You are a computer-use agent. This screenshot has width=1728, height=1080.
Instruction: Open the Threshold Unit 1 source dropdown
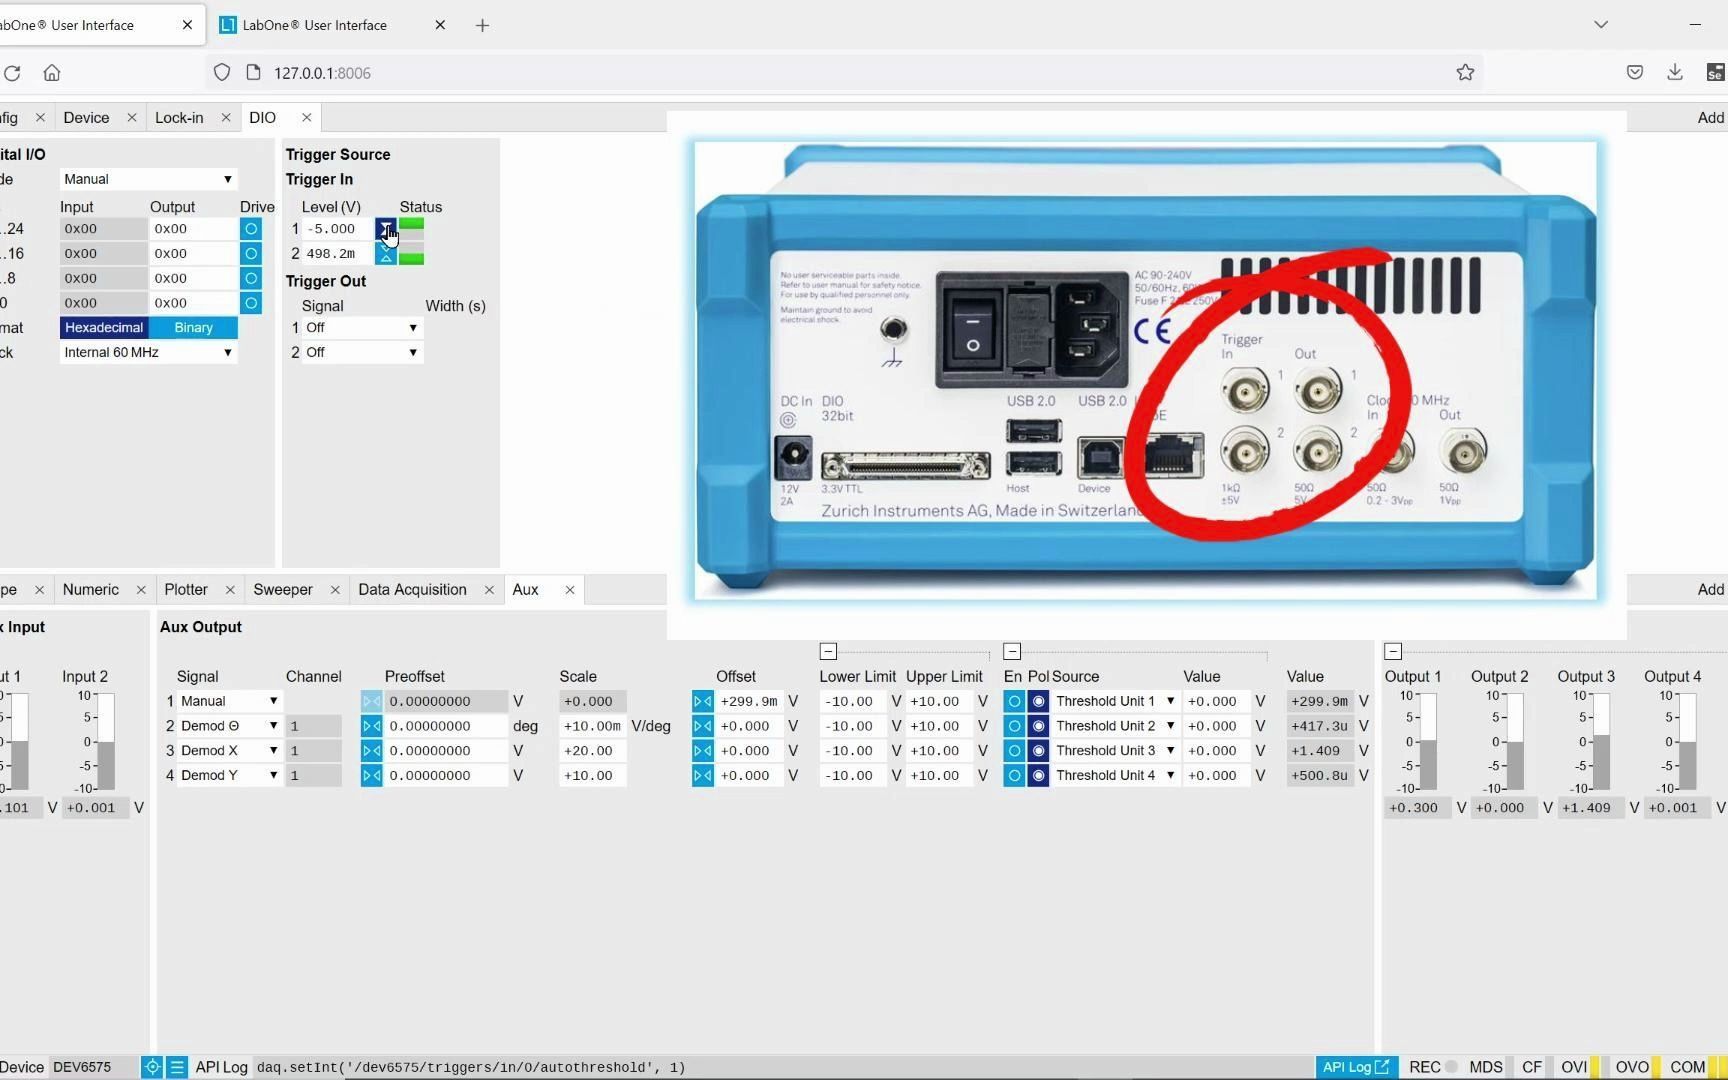click(1115, 702)
